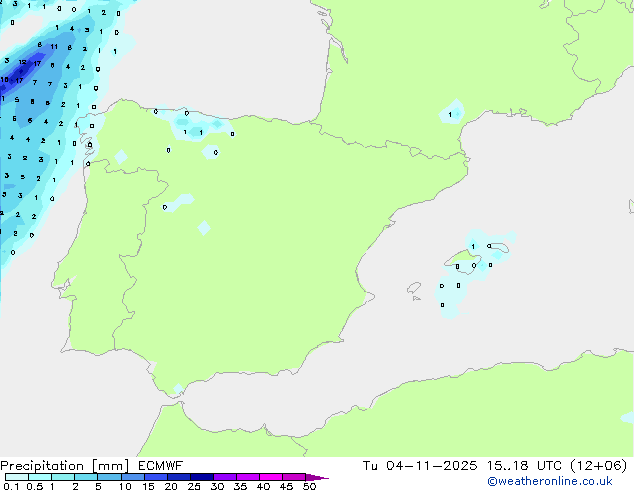Click the "Precipitation" title text

click(x=42, y=466)
